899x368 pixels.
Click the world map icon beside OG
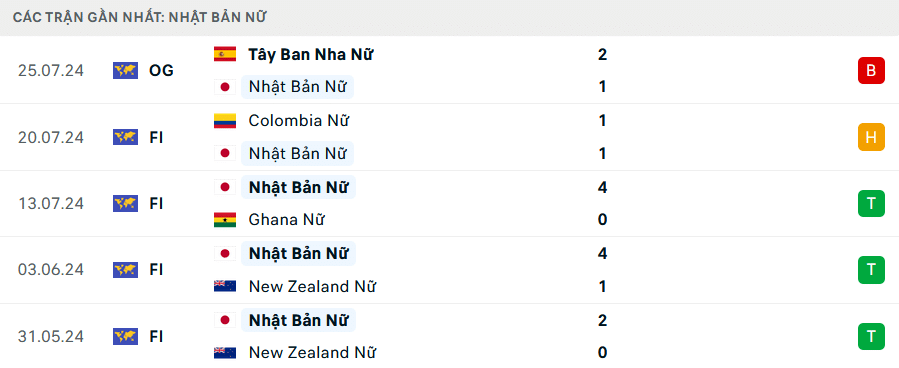click(125, 71)
